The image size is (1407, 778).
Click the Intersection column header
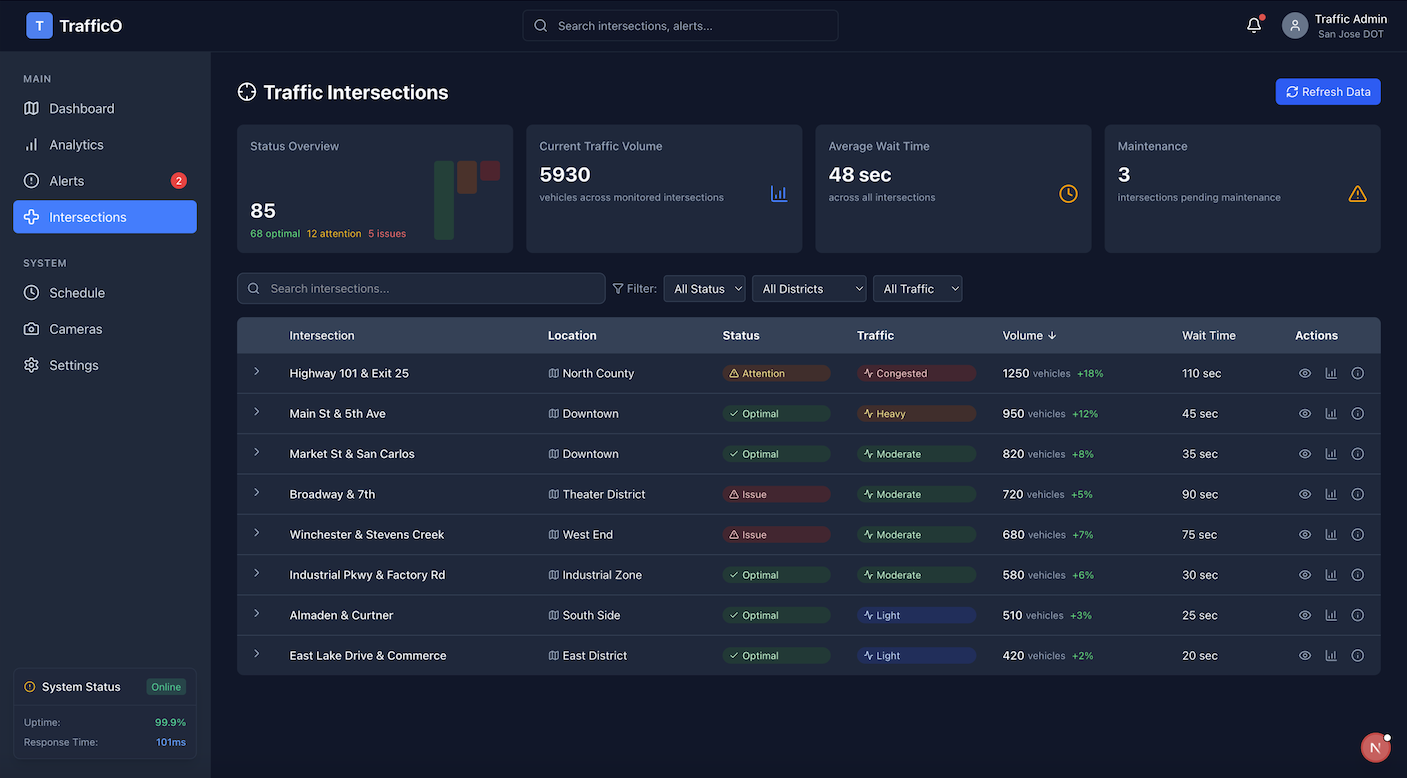coord(322,336)
